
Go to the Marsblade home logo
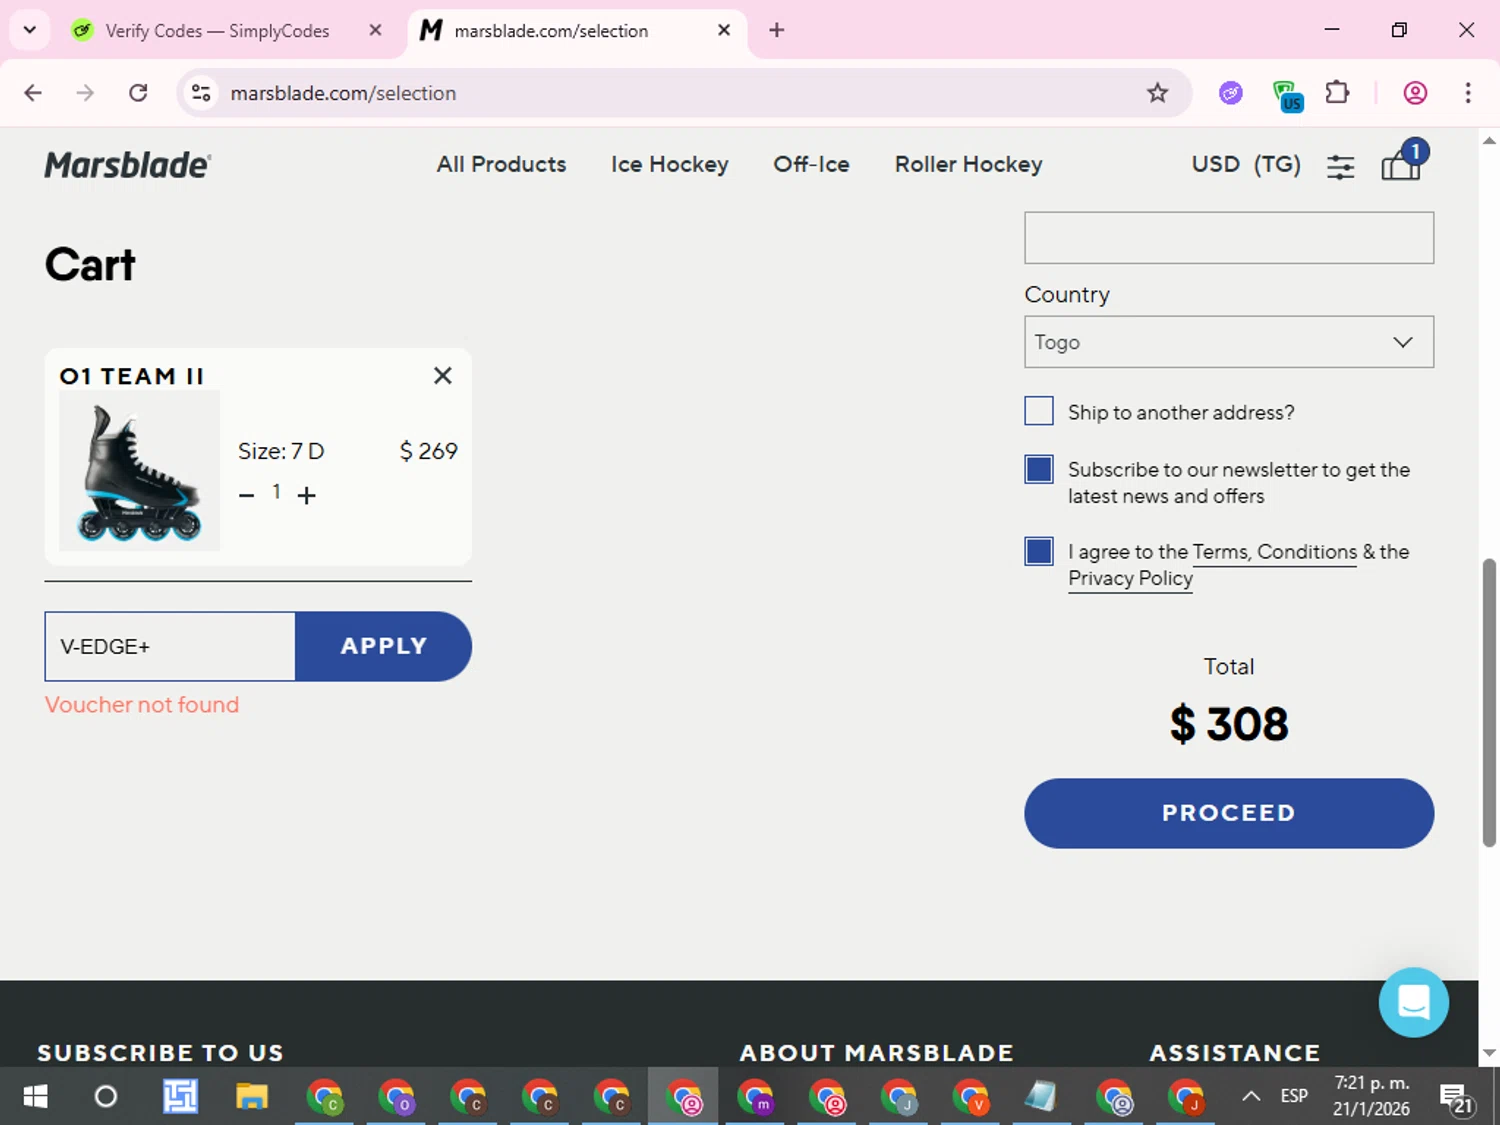[128, 165]
